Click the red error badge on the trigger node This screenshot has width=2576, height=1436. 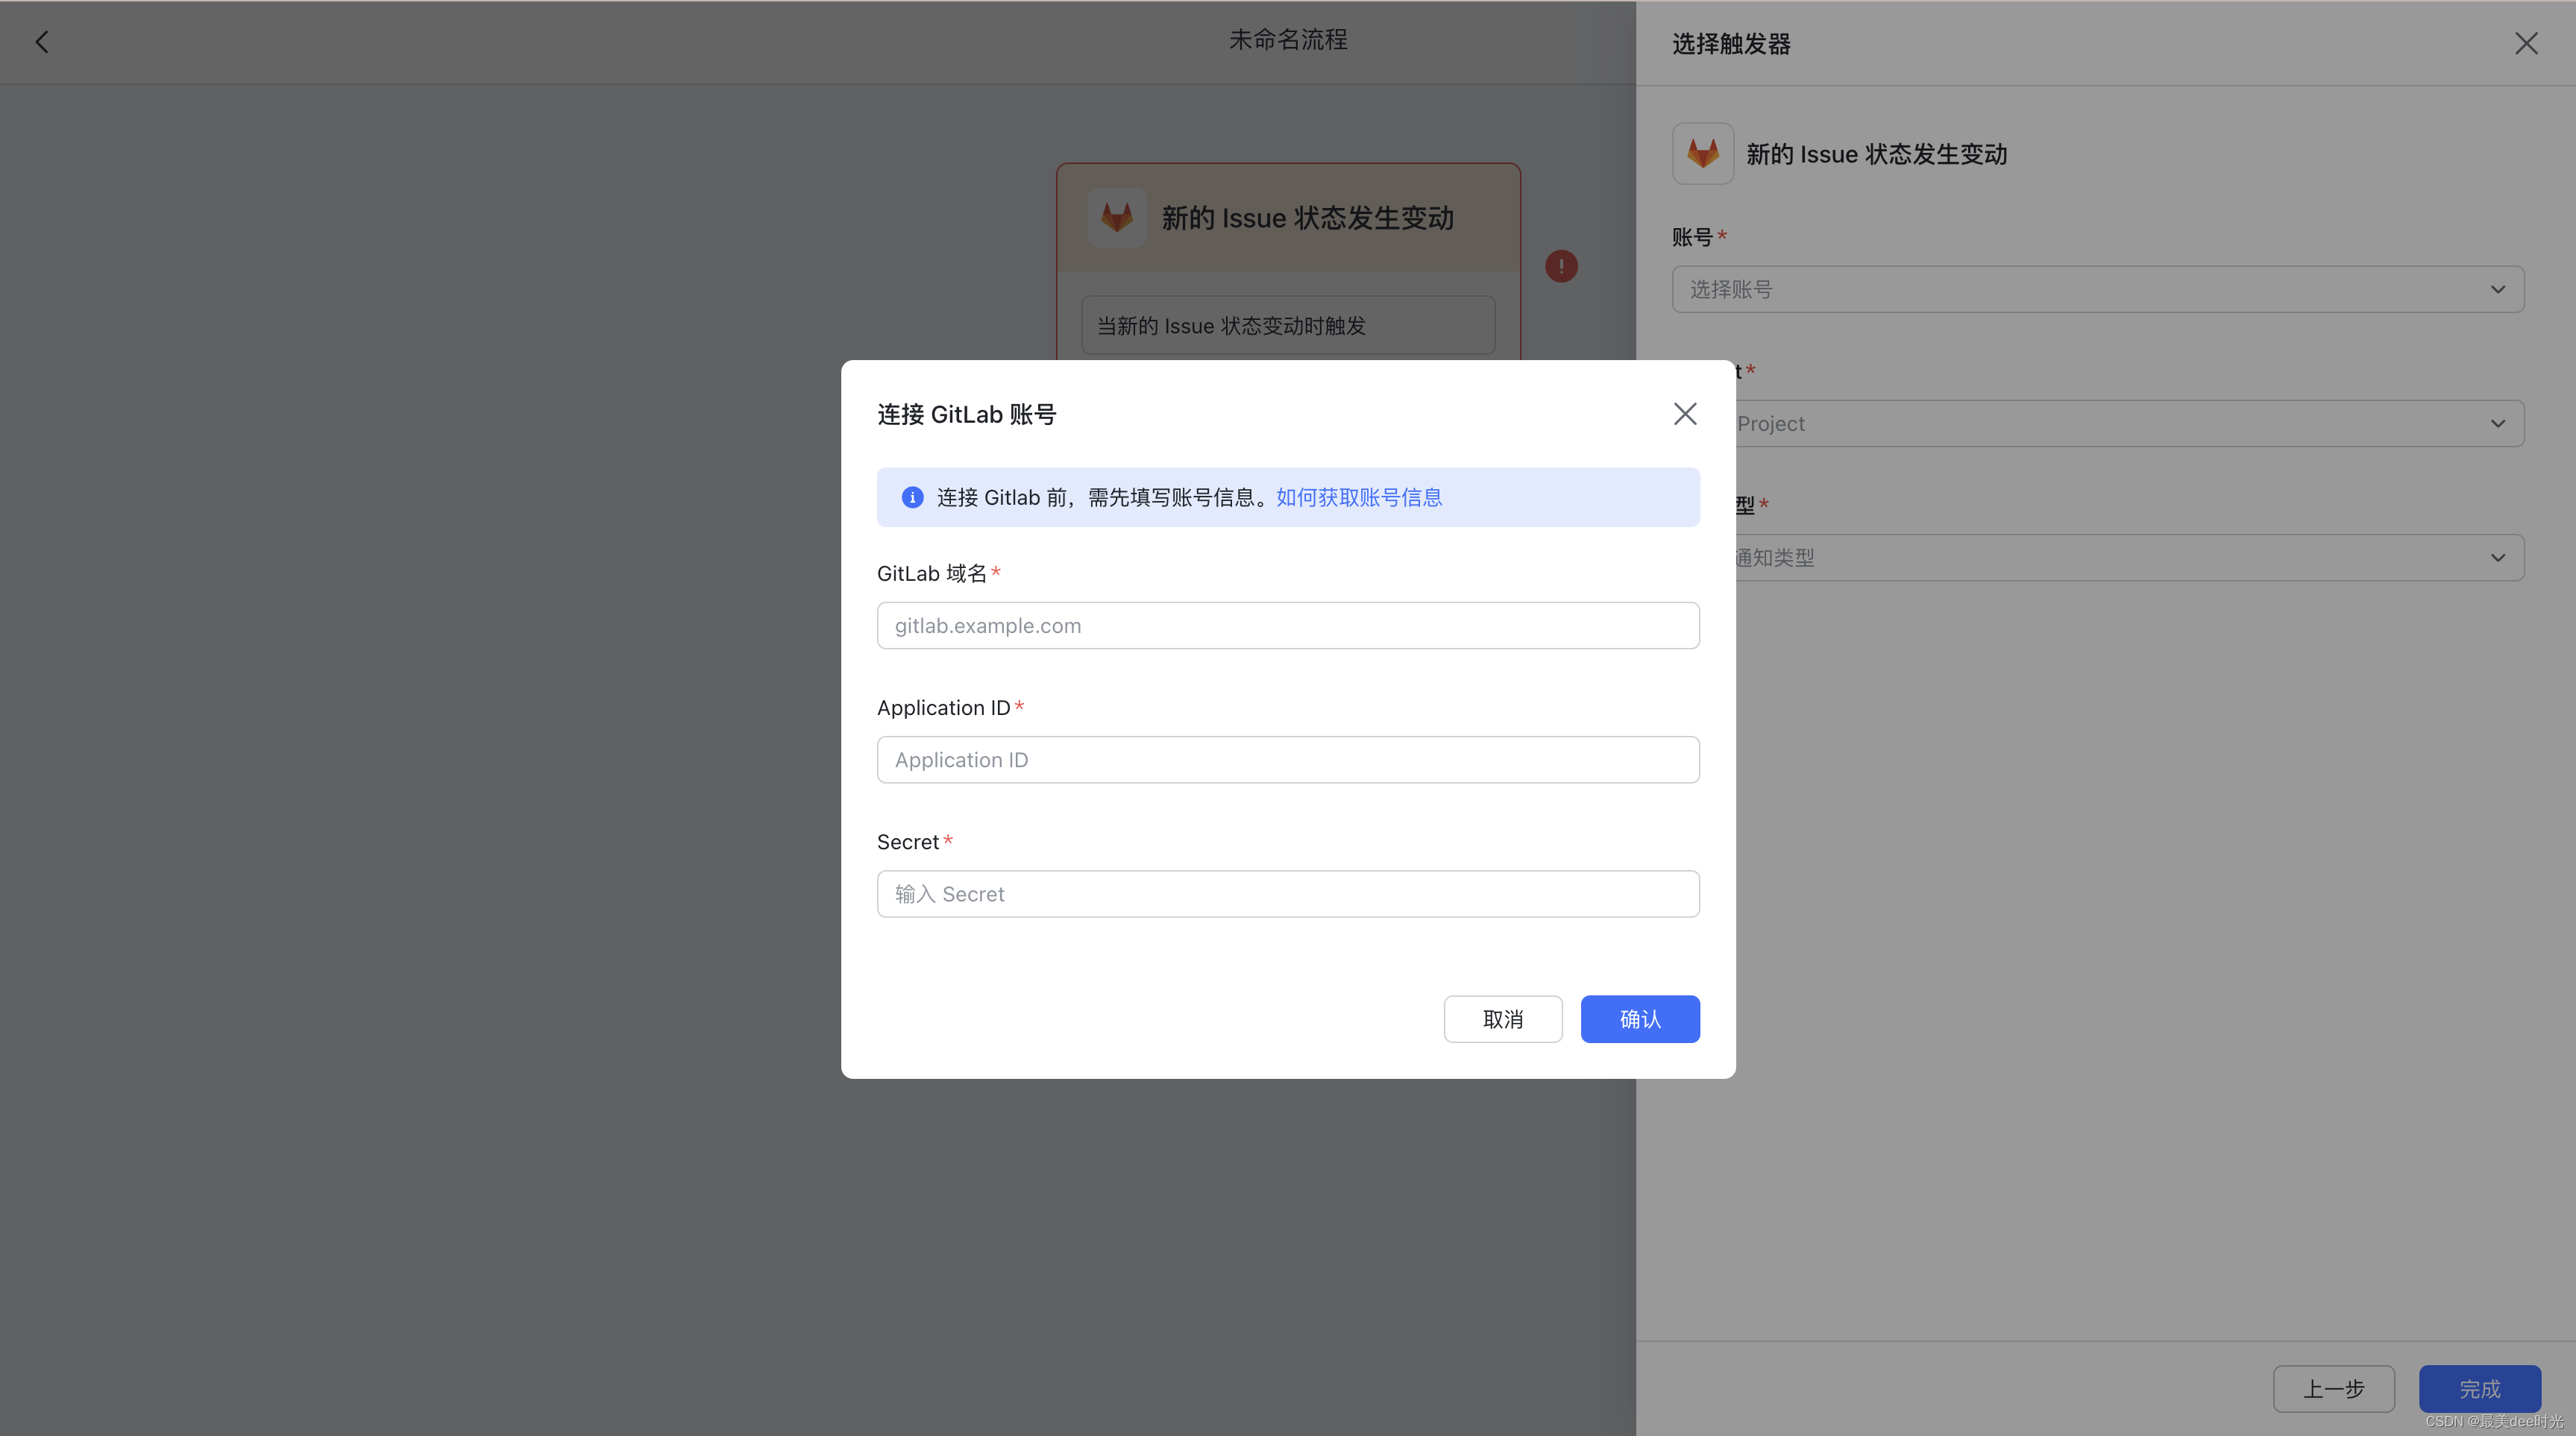(x=1561, y=266)
